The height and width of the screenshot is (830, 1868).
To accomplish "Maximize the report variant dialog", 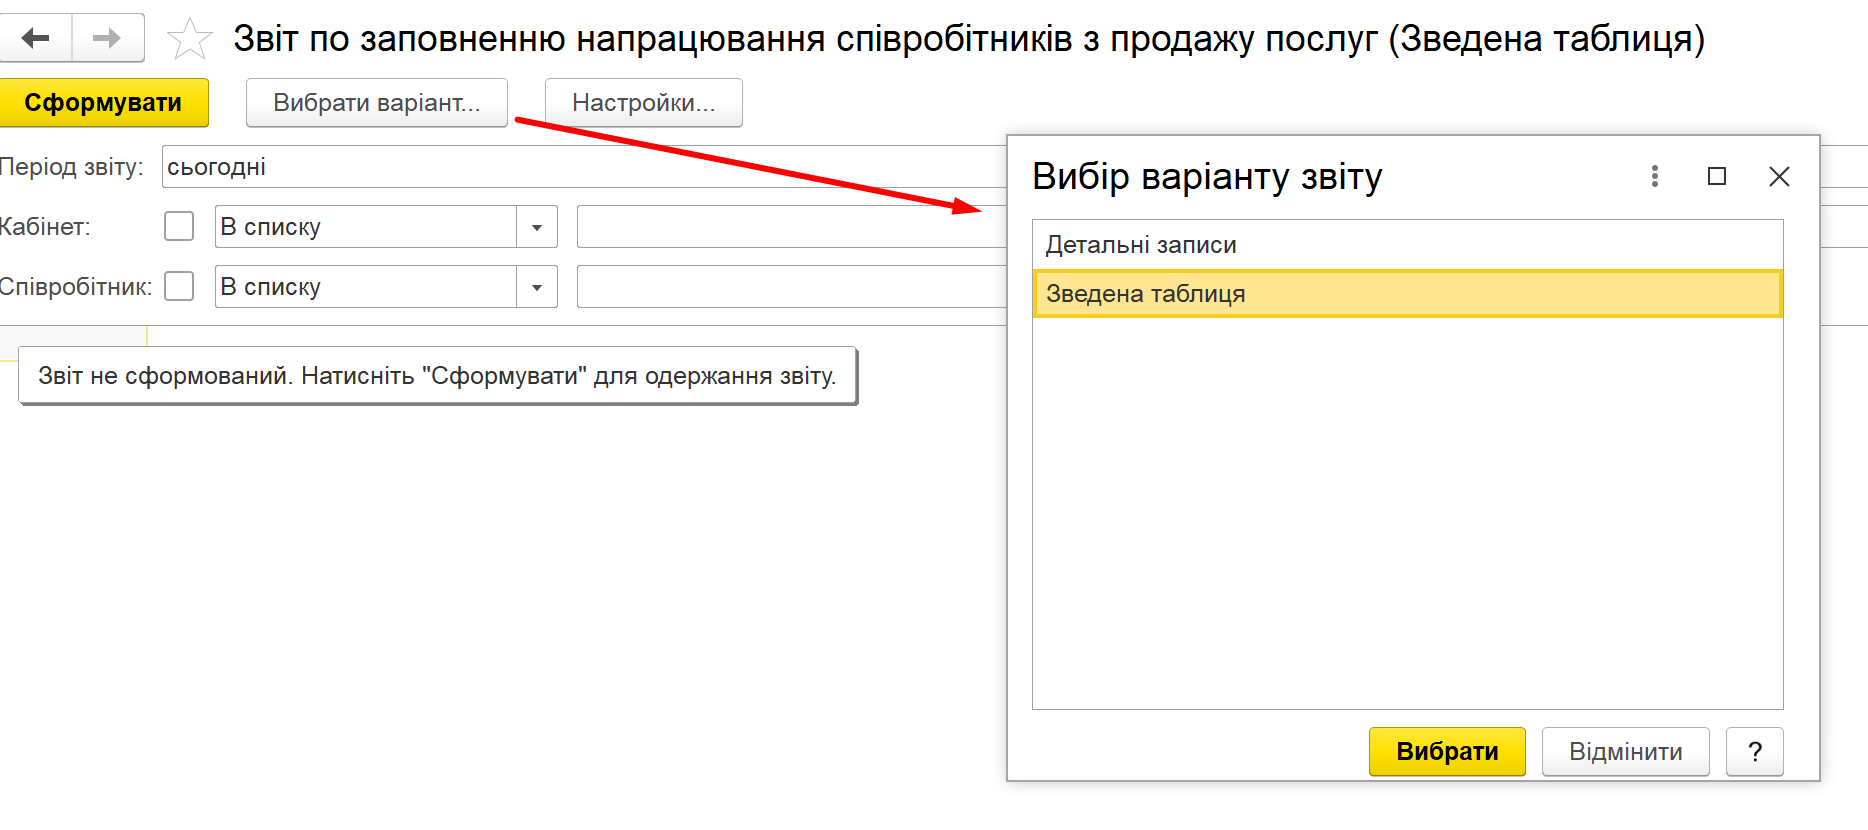I will pos(1717,177).
